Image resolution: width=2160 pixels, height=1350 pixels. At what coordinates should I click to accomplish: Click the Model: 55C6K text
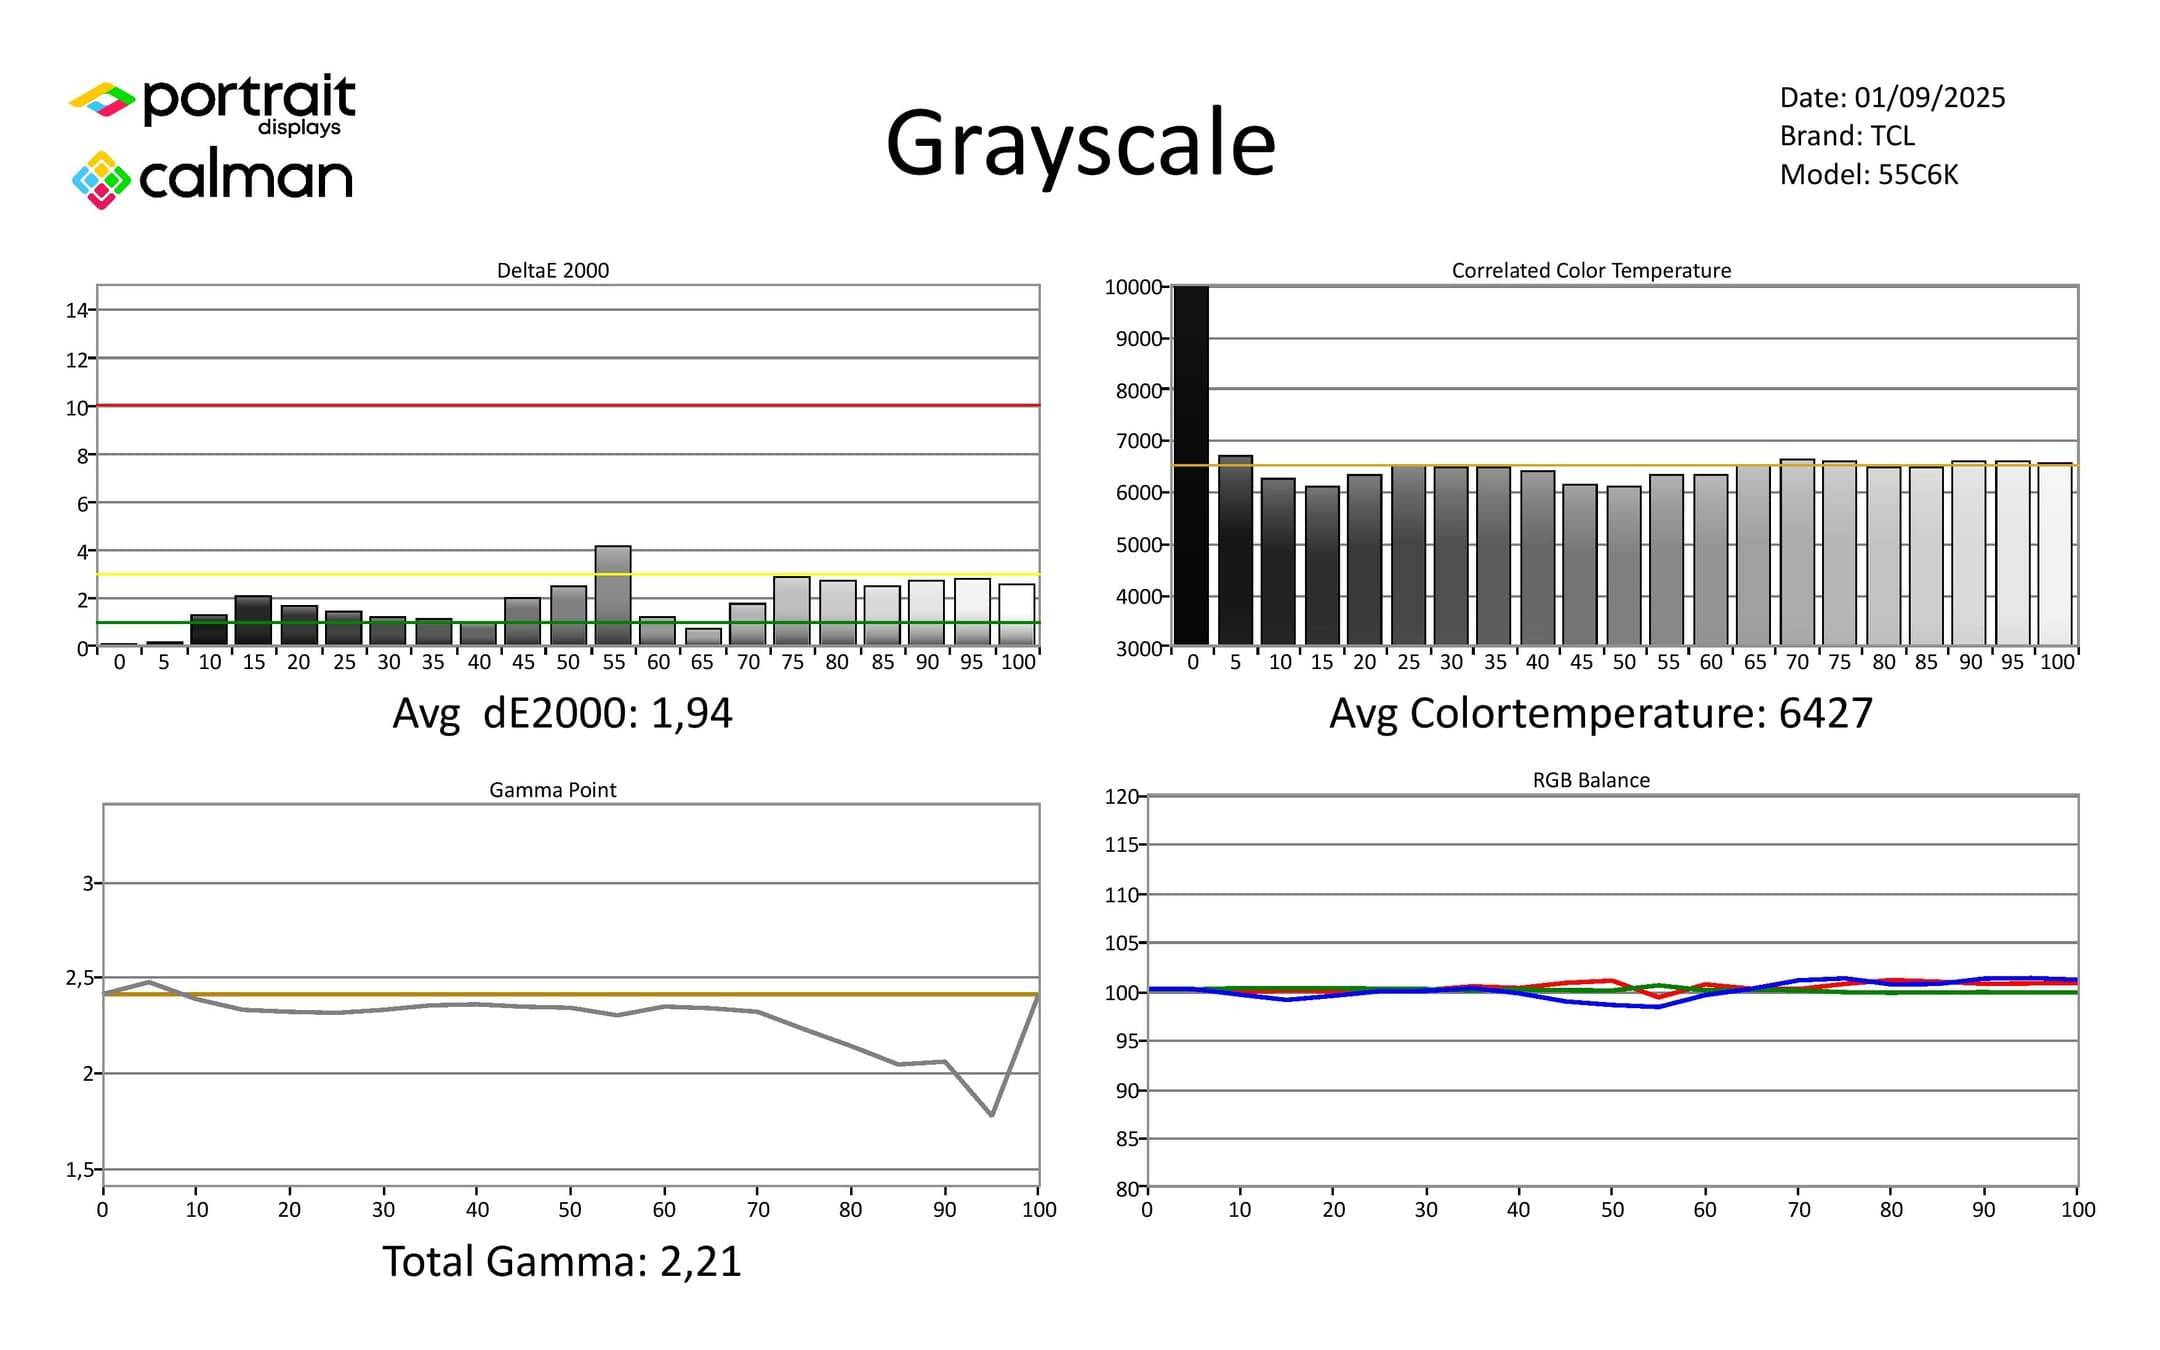point(1868,175)
